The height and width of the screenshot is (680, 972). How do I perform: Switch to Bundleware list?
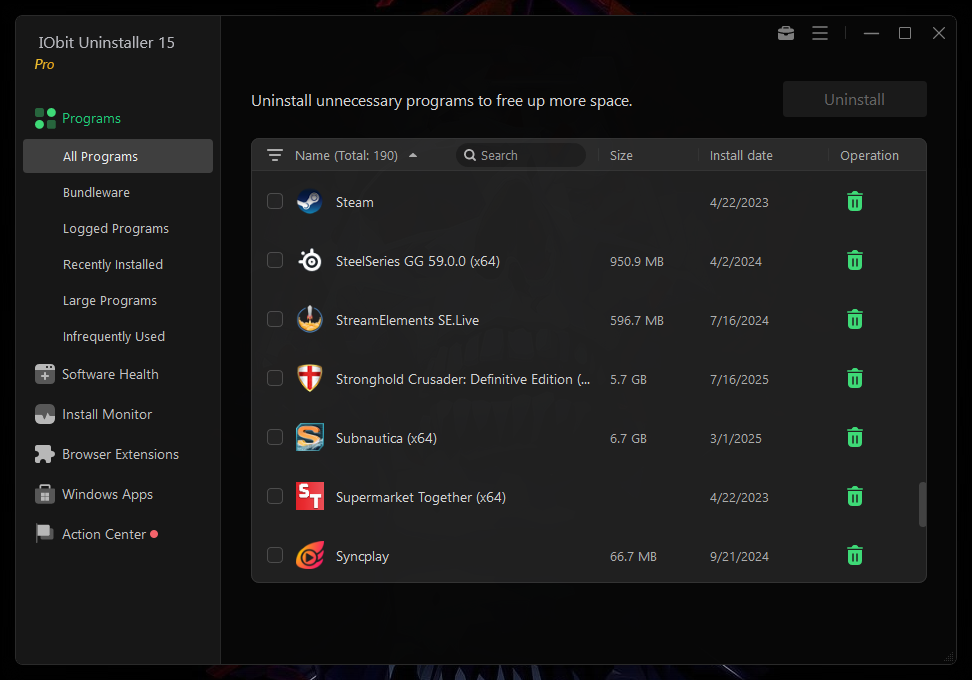96,192
